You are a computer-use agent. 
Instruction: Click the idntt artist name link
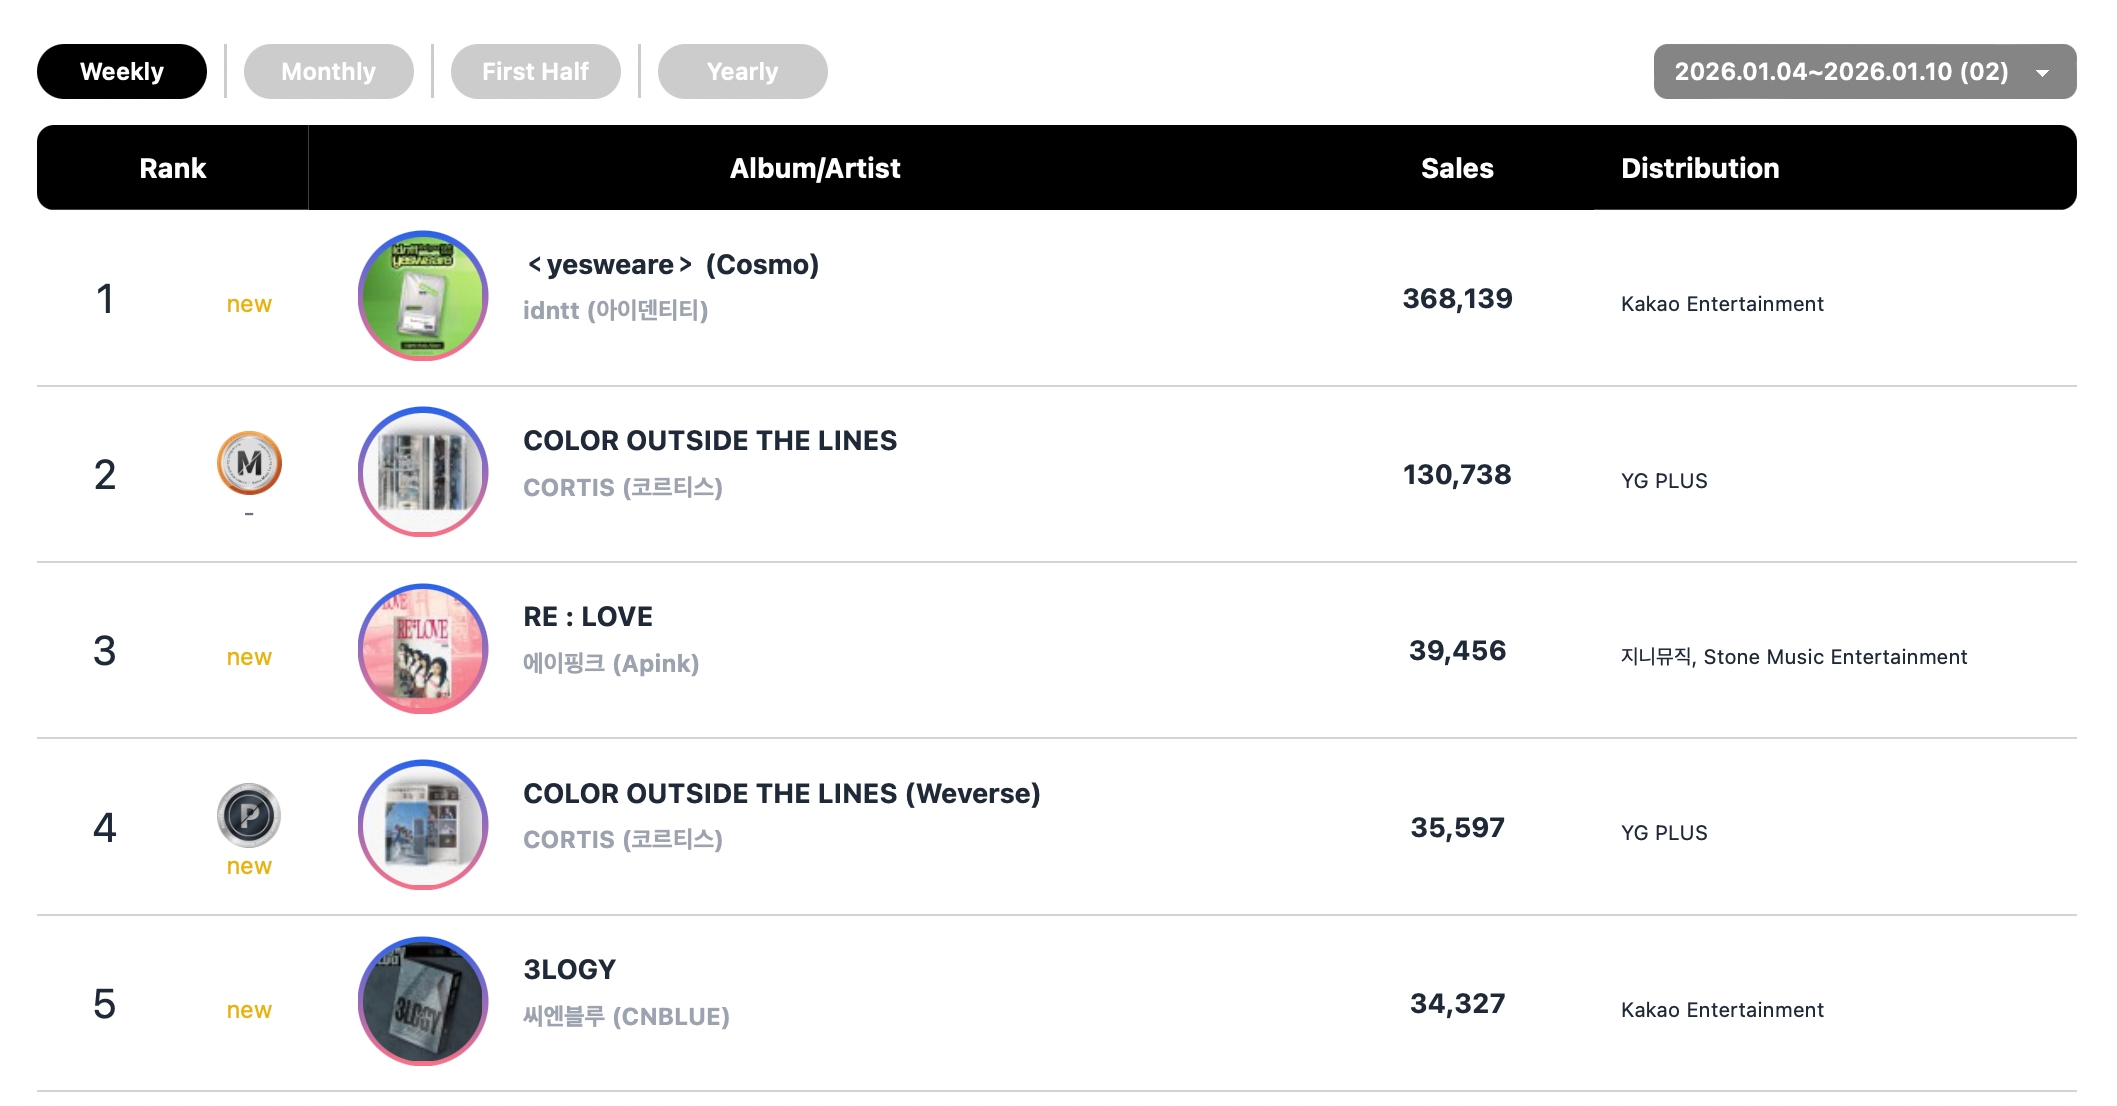[615, 311]
